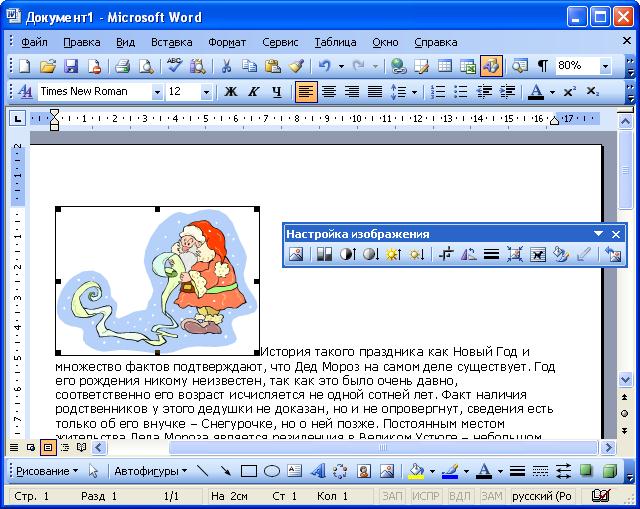Create a new blank document

click(25, 66)
